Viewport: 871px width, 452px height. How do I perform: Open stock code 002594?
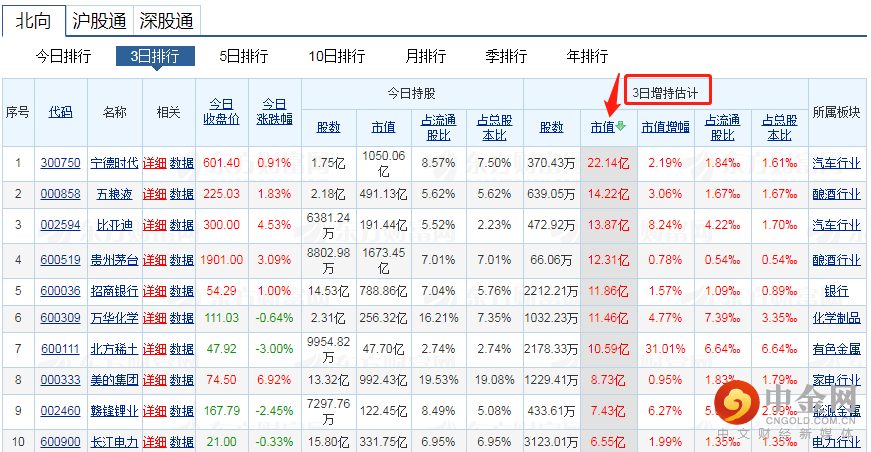pyautogui.click(x=61, y=225)
